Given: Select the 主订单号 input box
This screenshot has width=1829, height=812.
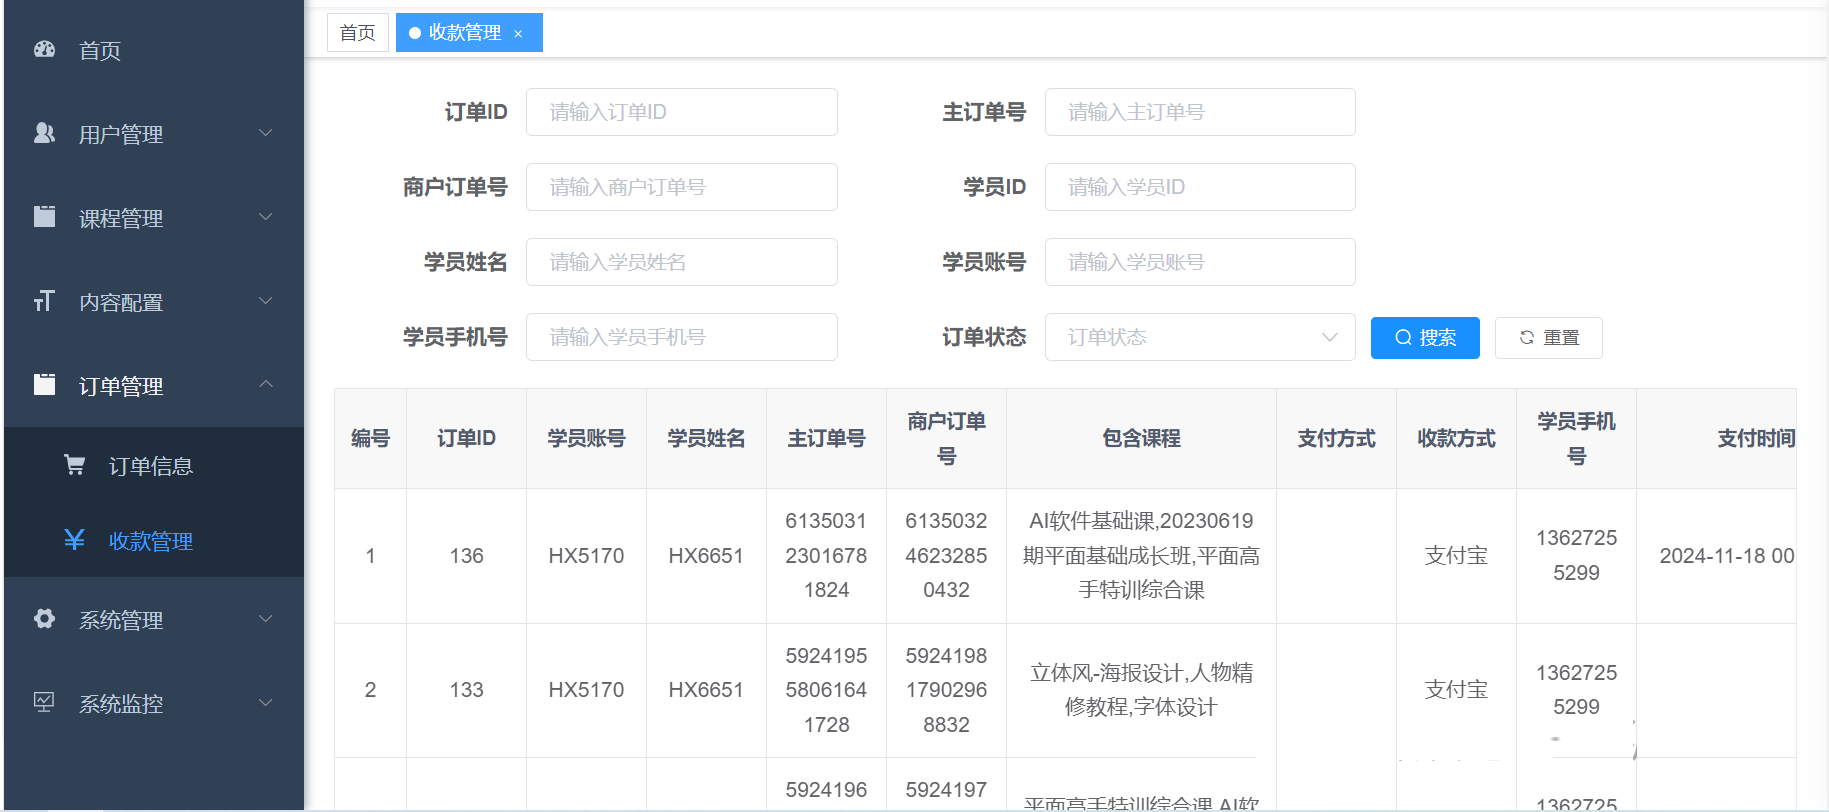Looking at the screenshot, I should pyautogui.click(x=1199, y=112).
